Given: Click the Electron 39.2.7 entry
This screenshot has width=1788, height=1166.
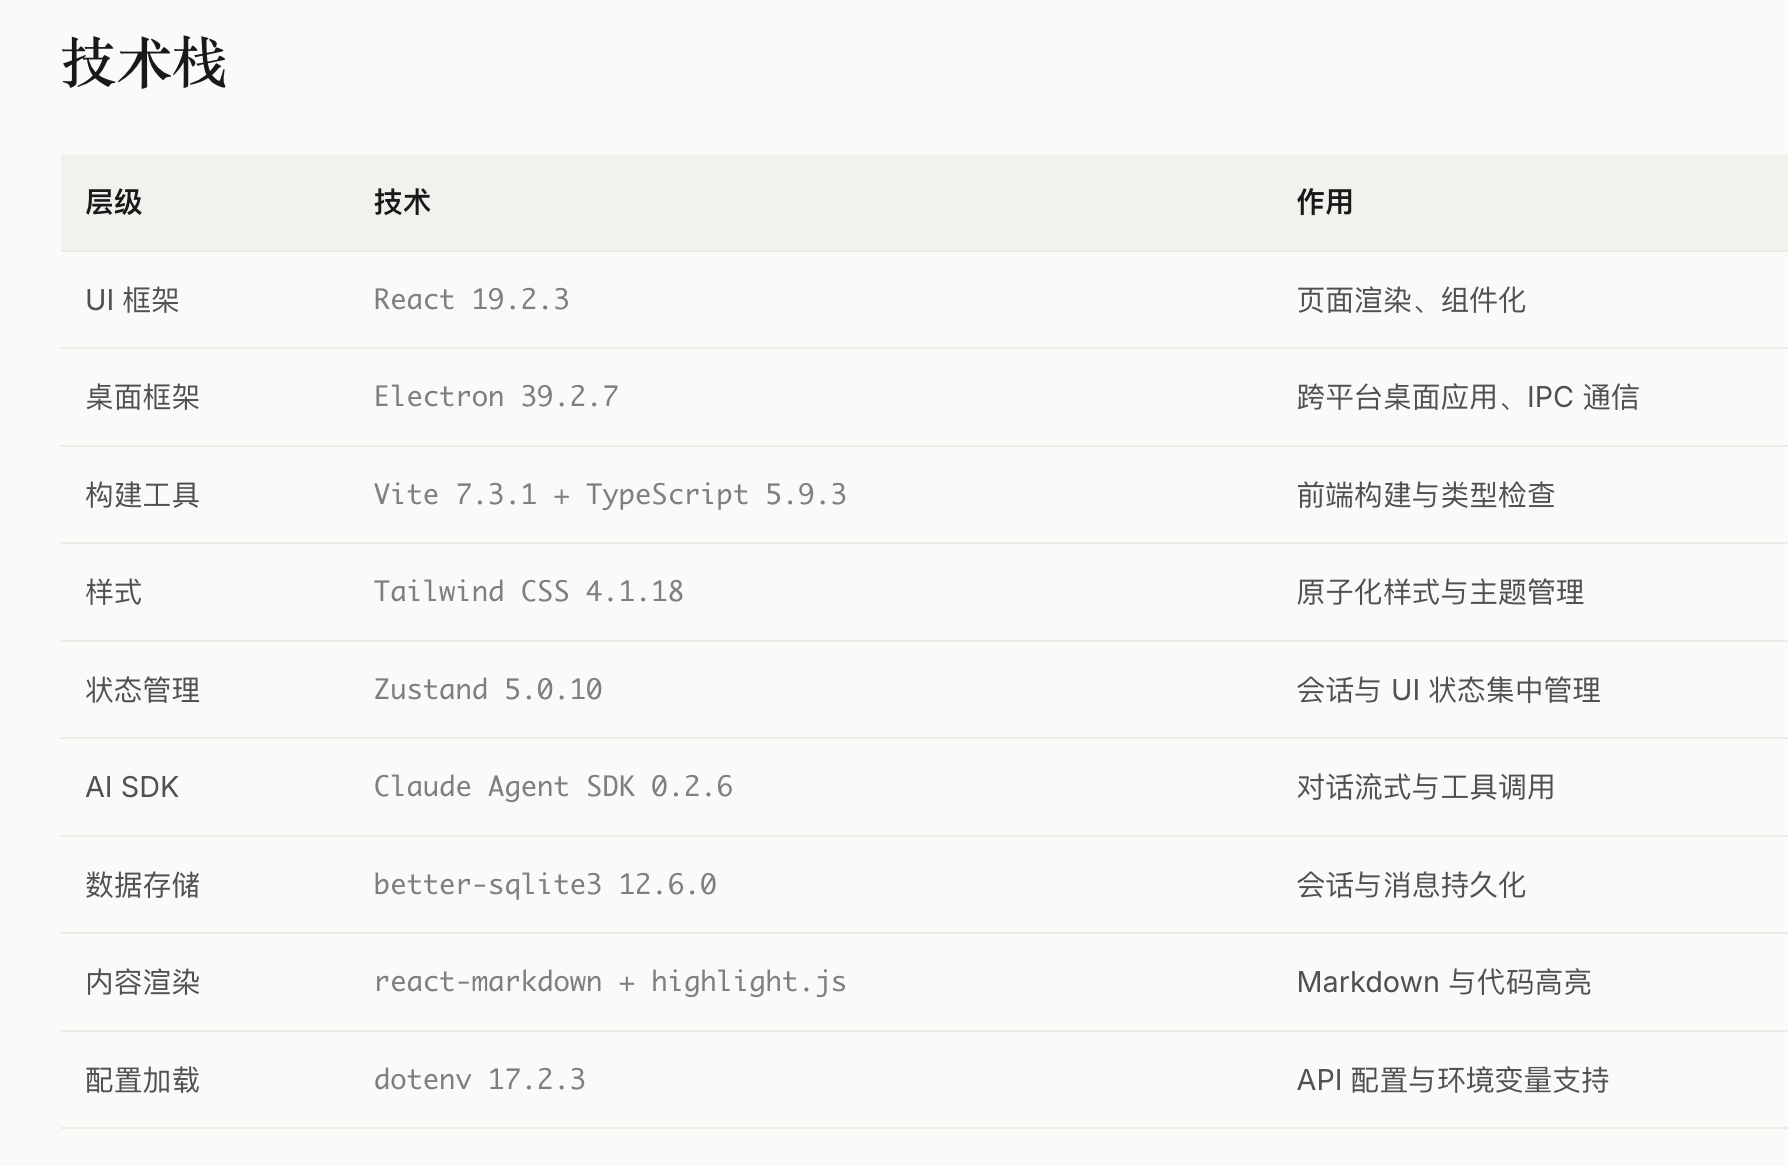Looking at the screenshot, I should tap(496, 397).
